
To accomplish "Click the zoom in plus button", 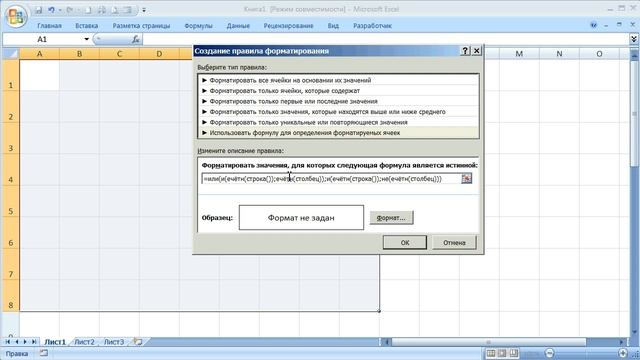I will (x=623, y=353).
